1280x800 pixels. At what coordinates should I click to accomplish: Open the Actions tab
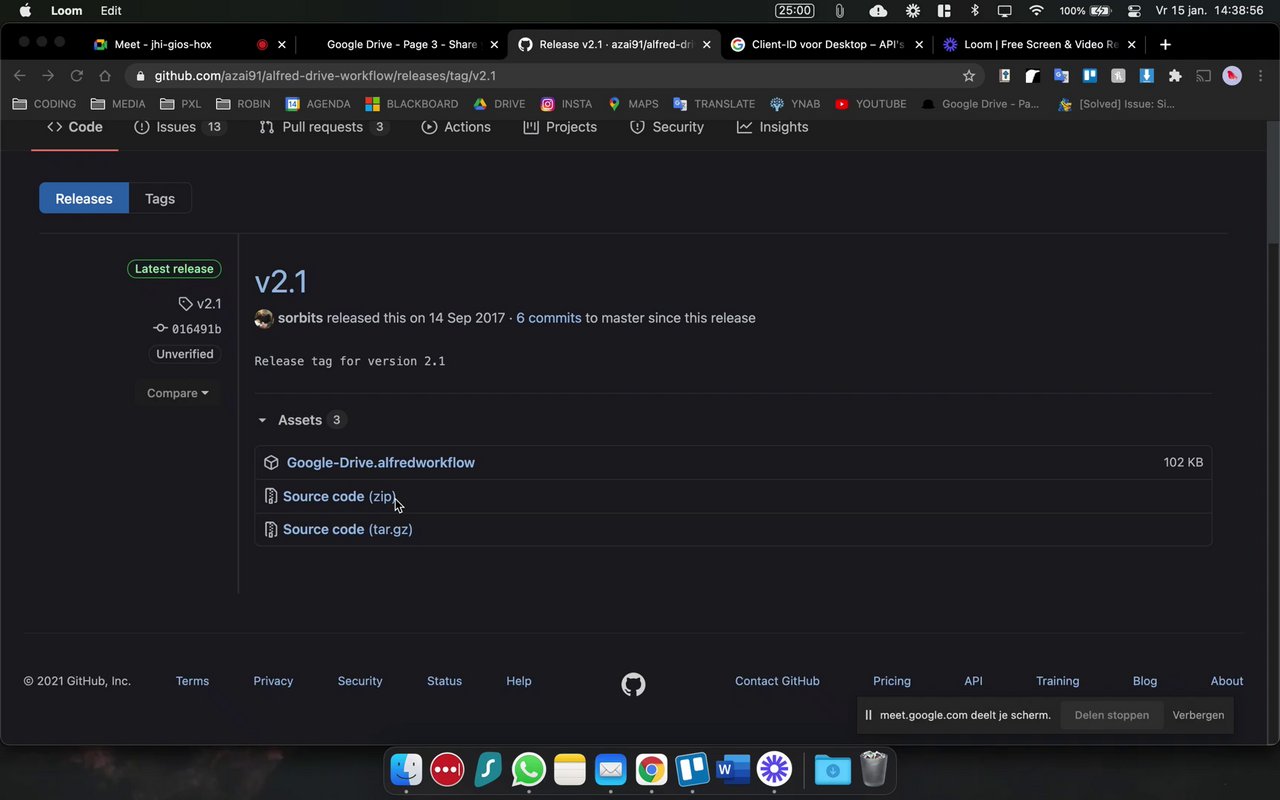tap(456, 127)
